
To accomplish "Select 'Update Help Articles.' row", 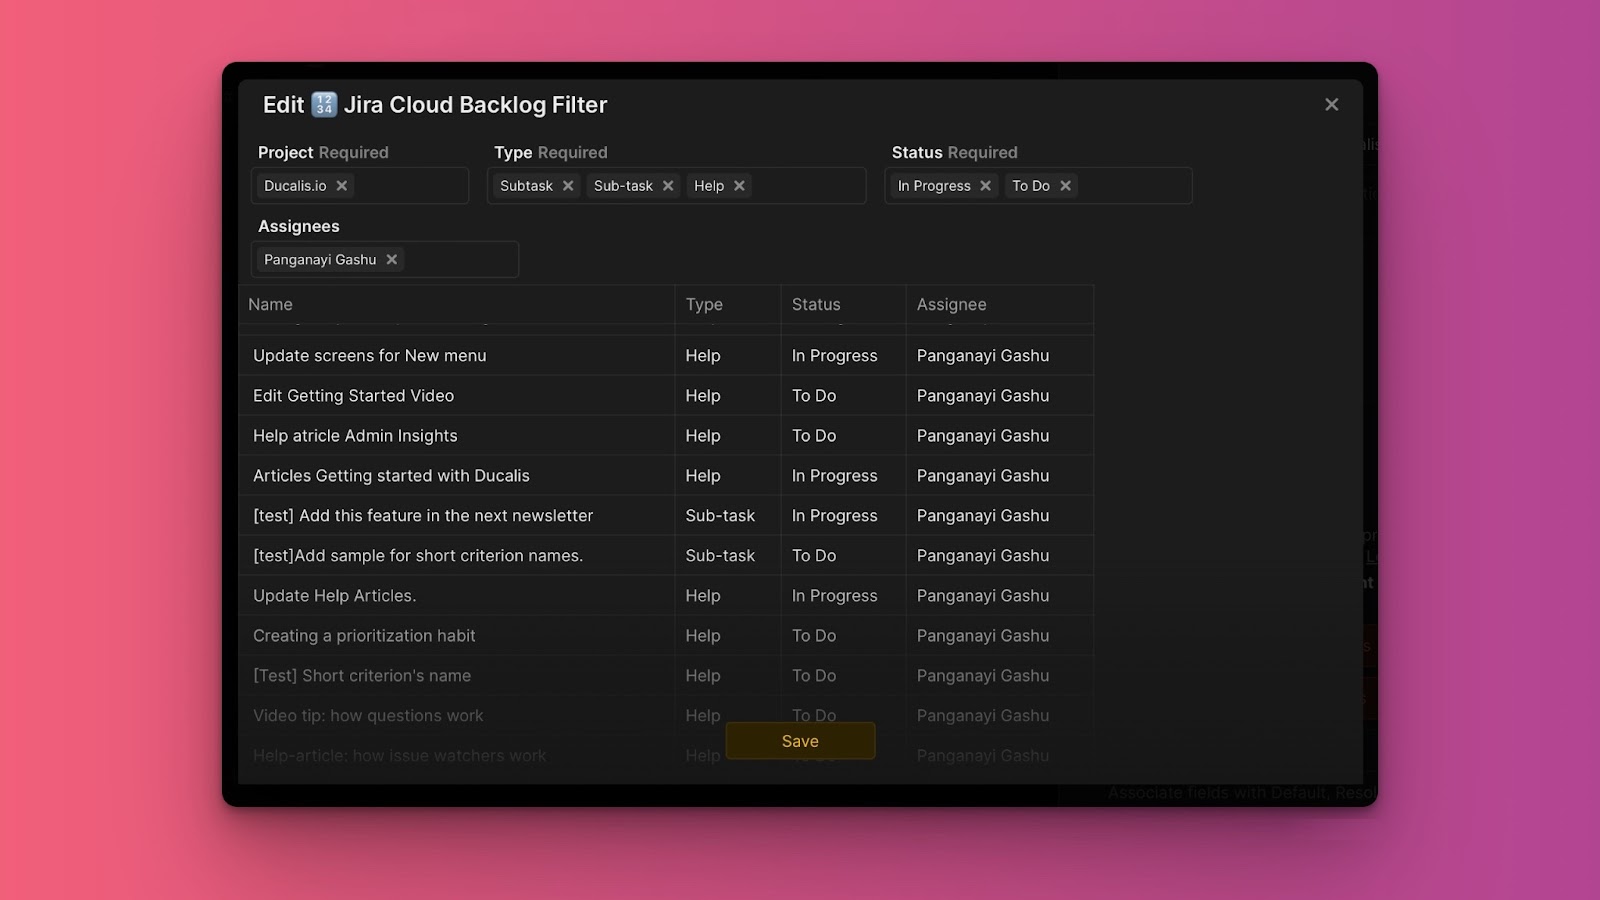I will (x=666, y=596).
